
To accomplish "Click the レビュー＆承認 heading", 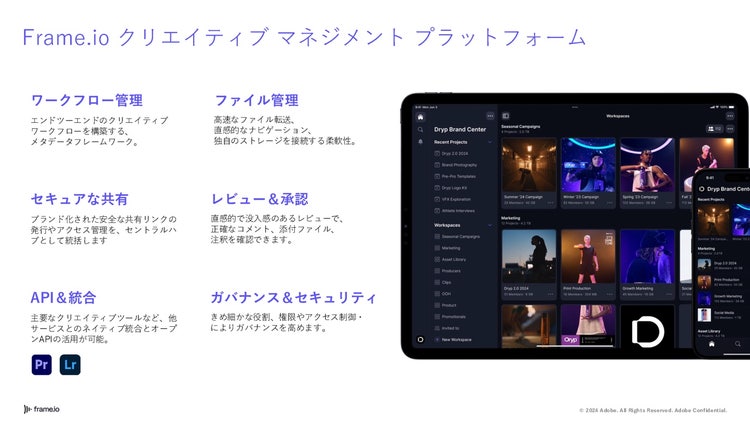I will pyautogui.click(x=260, y=199).
